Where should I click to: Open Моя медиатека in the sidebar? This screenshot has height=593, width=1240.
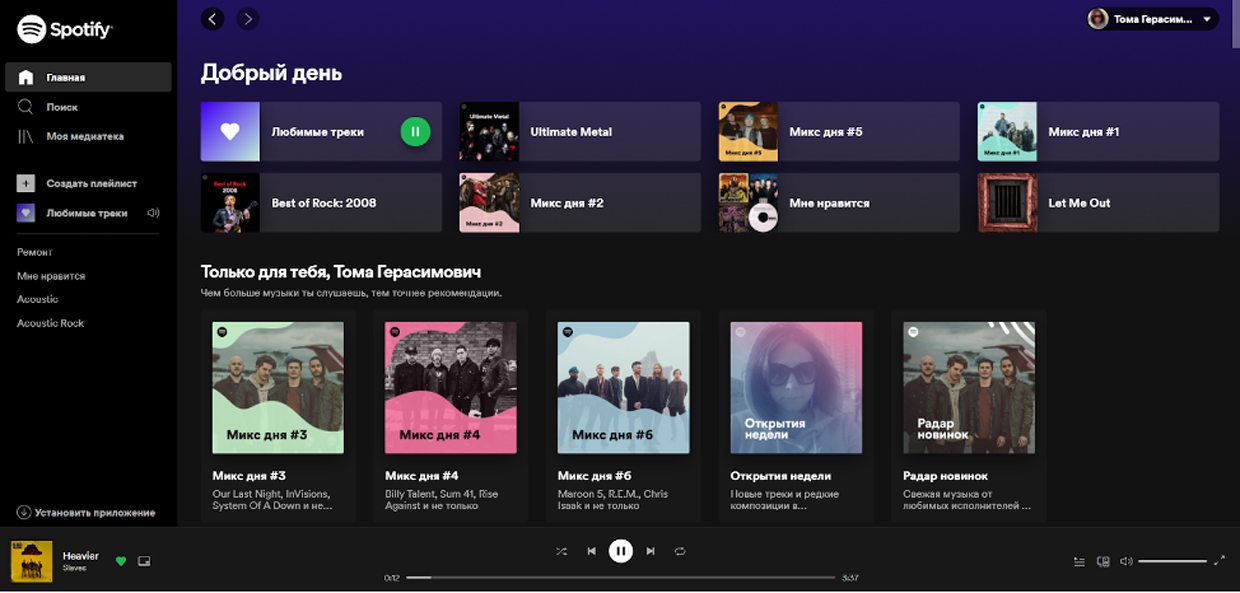(x=84, y=136)
